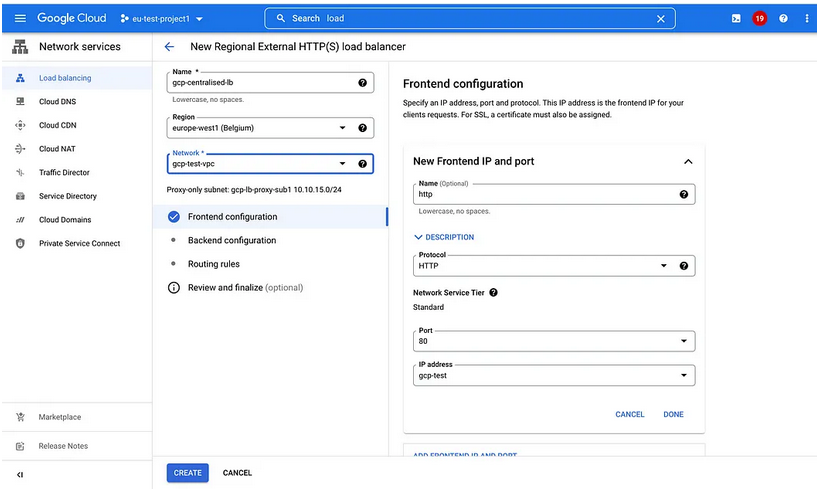Collapse the New Frontend IP and port panel

pos(688,161)
